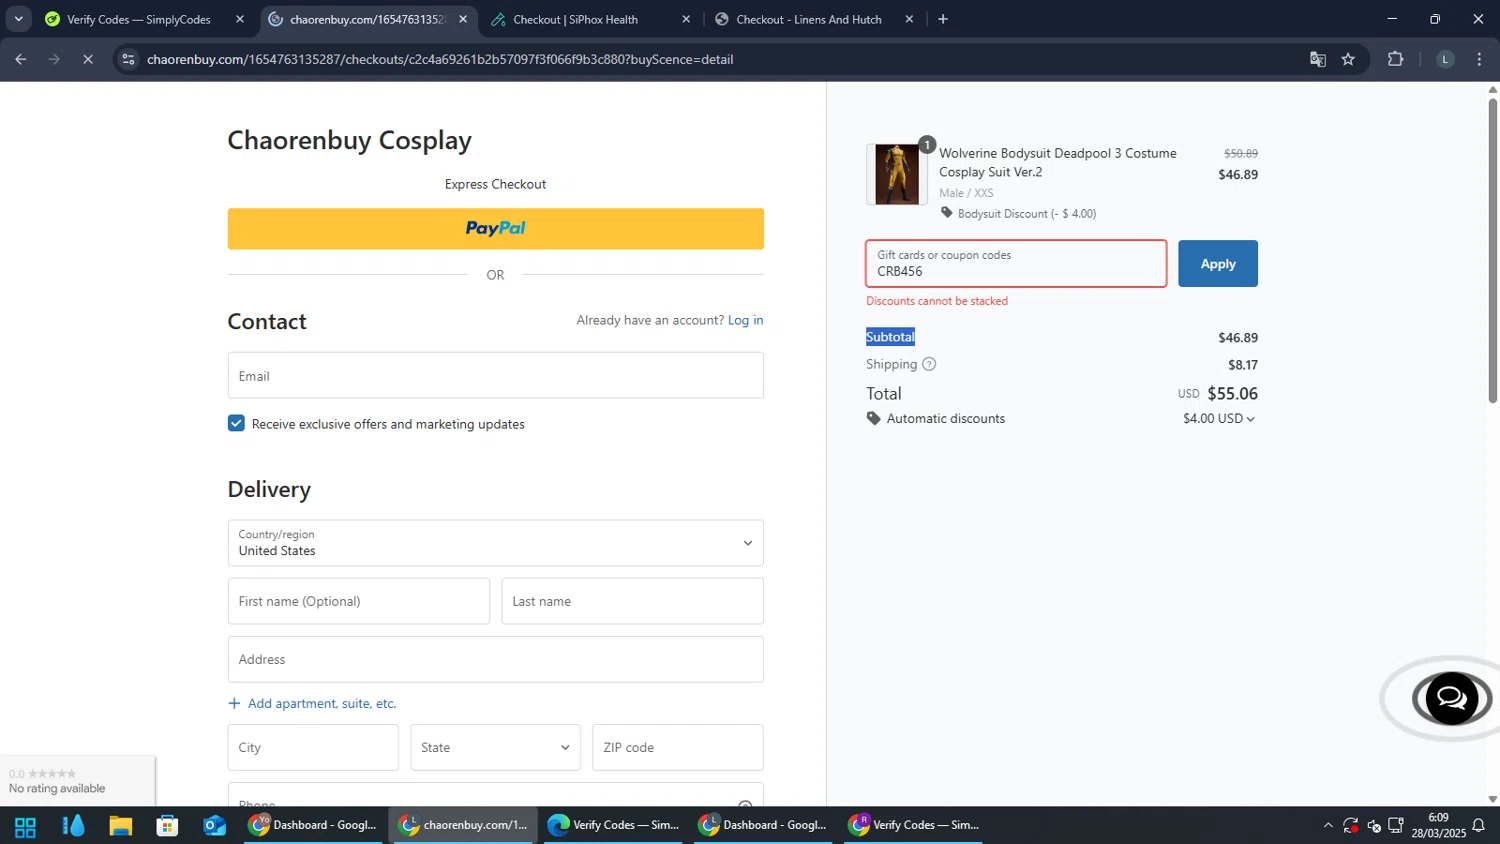Close the chaorenbuy.com browser tab

pyautogui.click(x=463, y=19)
